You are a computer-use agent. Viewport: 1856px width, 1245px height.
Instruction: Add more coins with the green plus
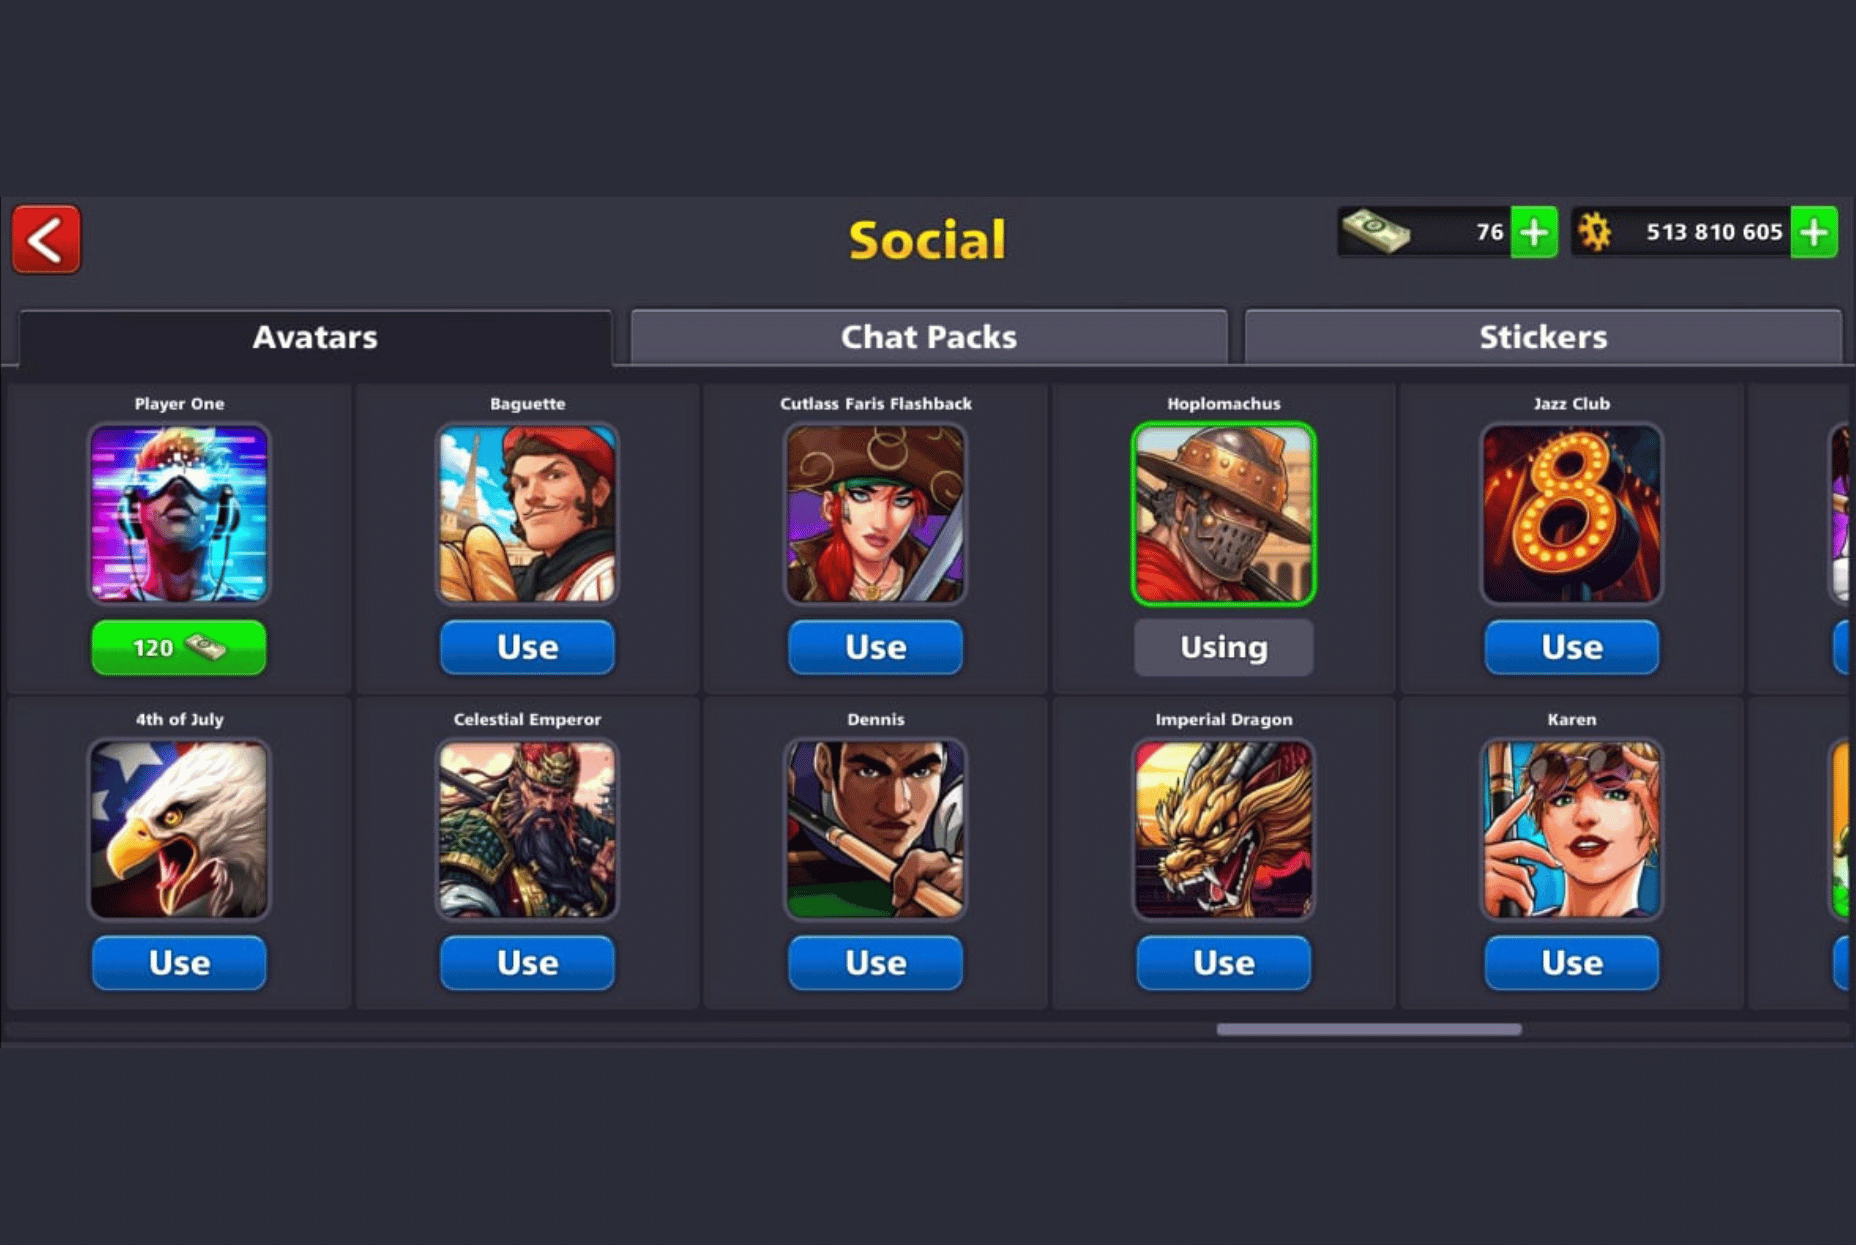1813,232
